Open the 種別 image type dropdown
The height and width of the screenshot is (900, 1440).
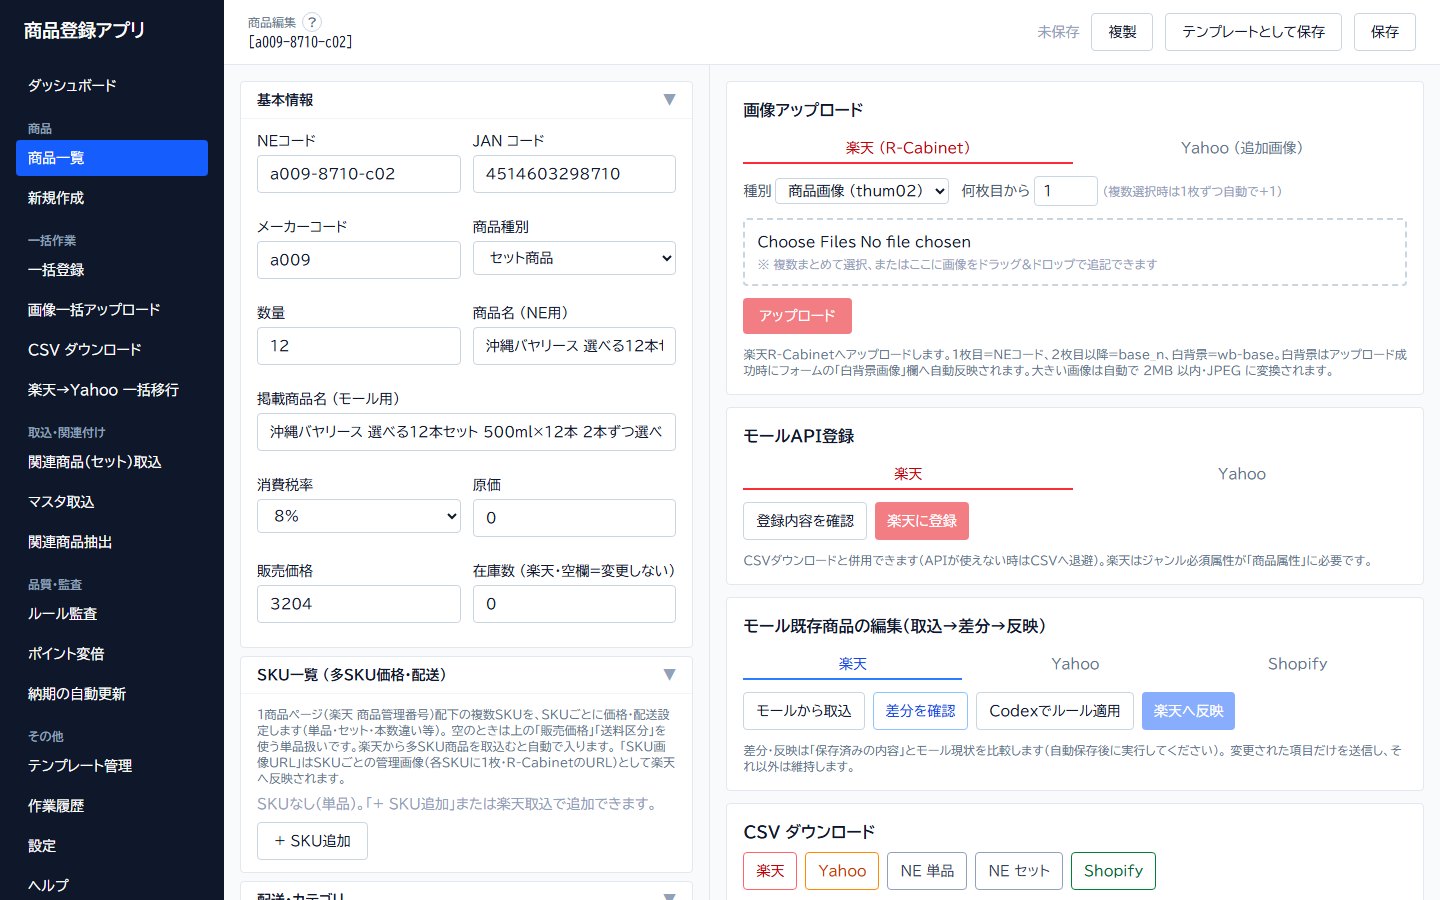coord(862,191)
